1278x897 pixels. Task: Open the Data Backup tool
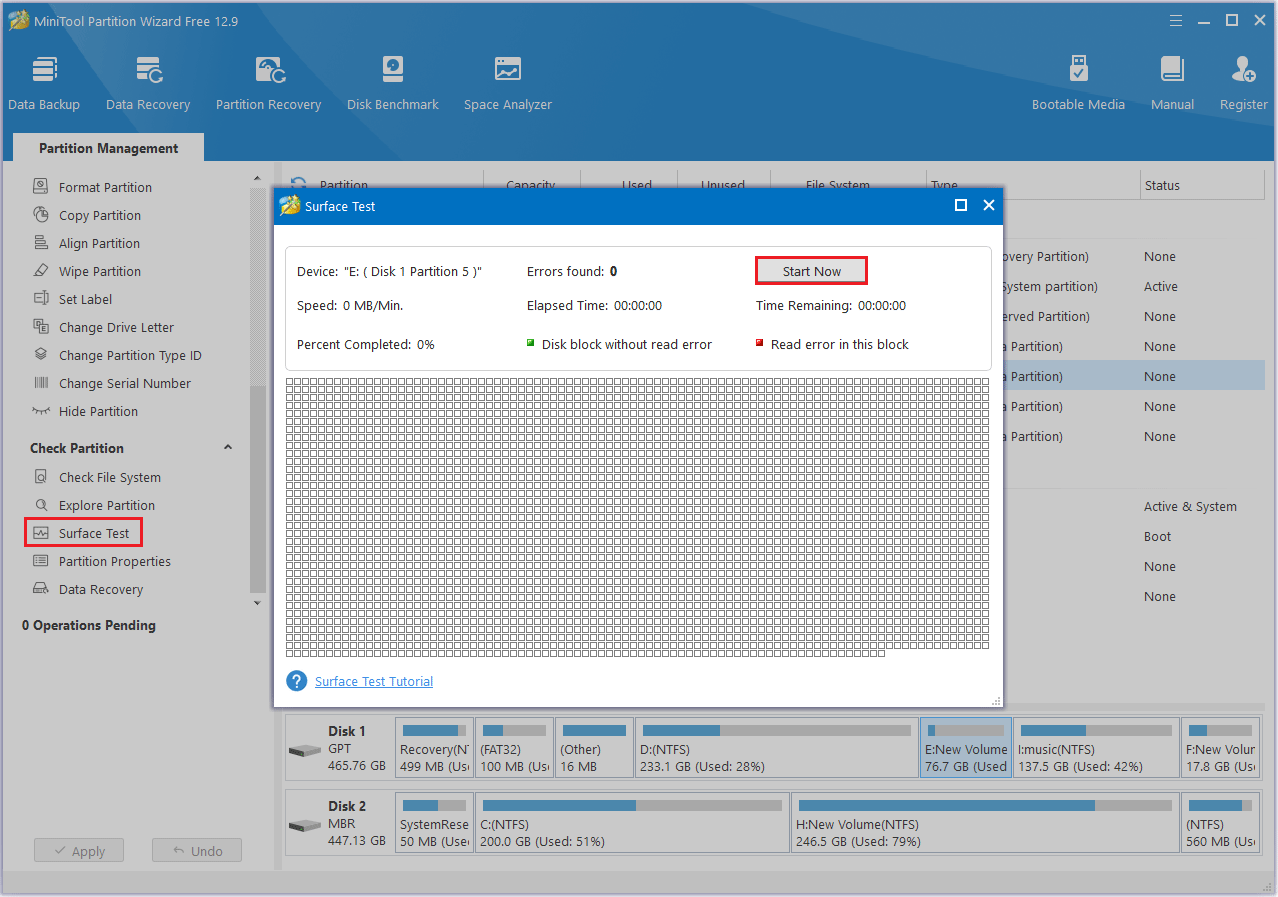44,83
